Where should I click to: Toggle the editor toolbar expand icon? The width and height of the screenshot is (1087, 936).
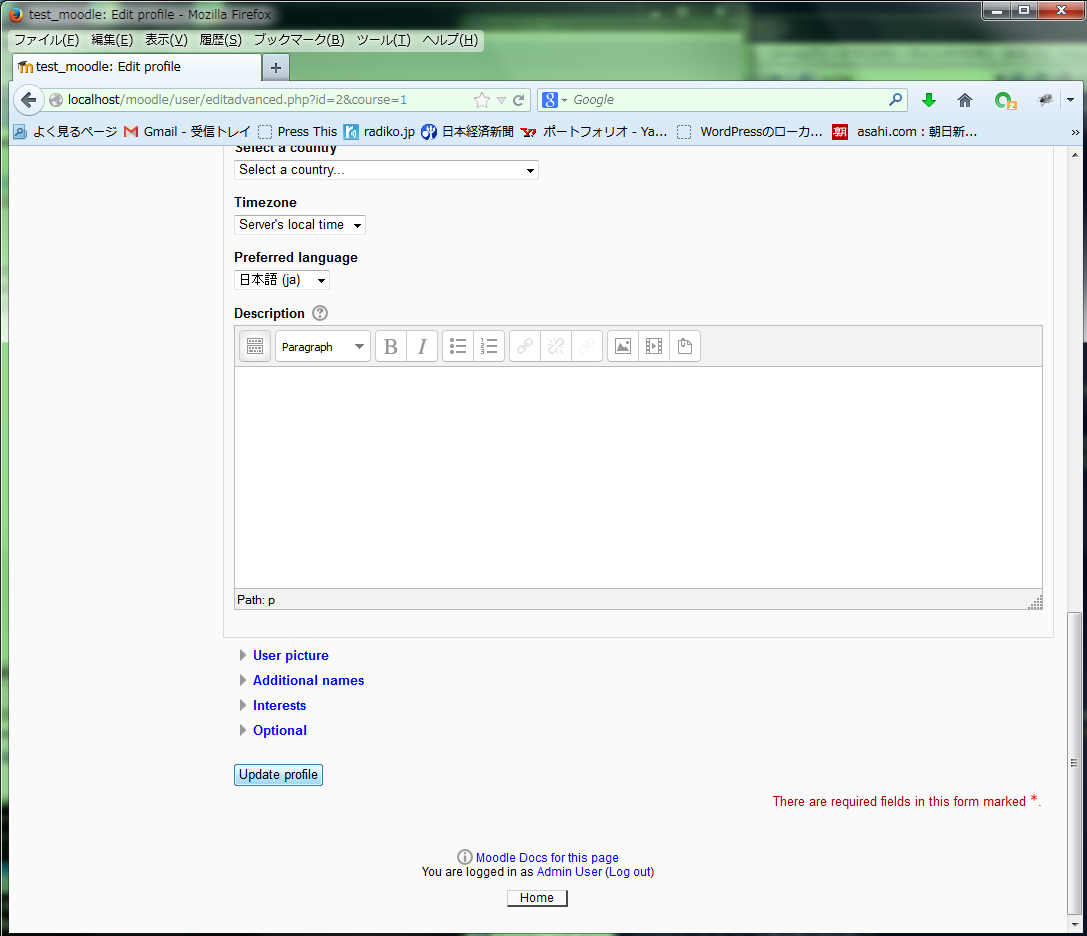254,346
